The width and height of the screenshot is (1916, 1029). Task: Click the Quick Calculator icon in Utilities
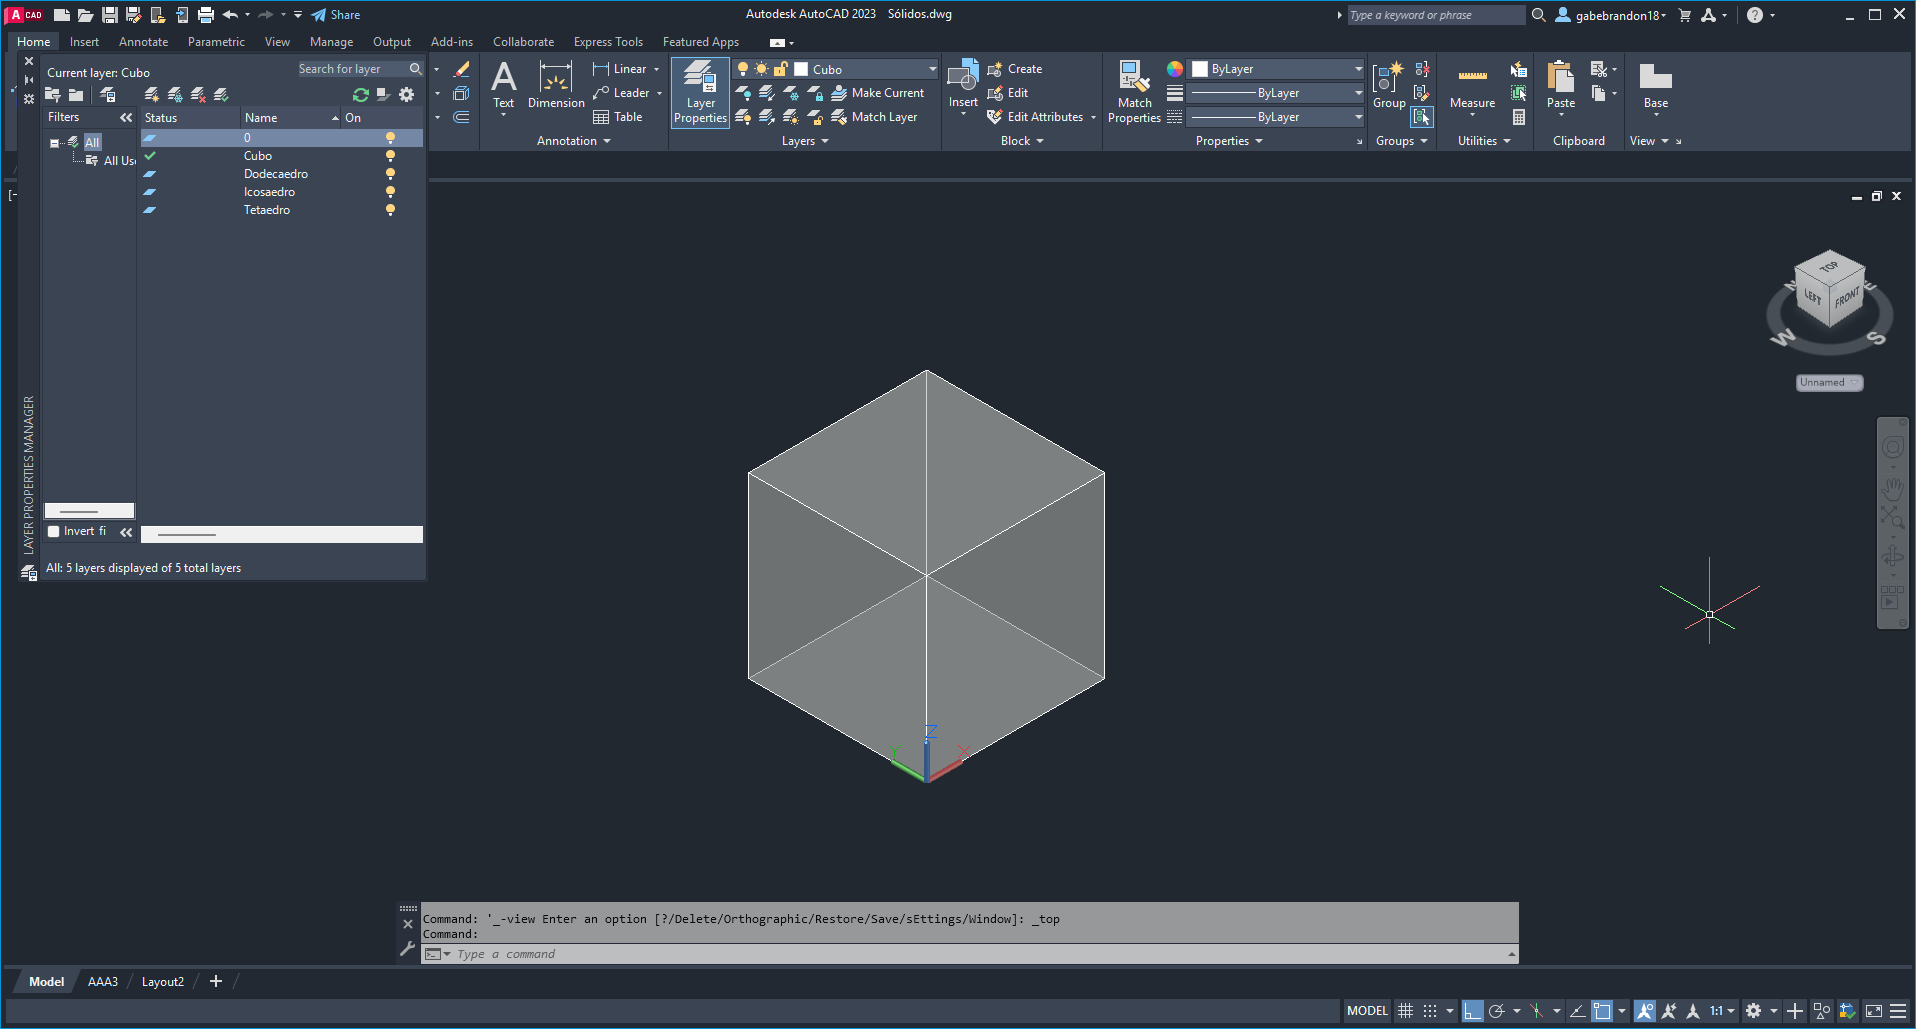[1519, 117]
